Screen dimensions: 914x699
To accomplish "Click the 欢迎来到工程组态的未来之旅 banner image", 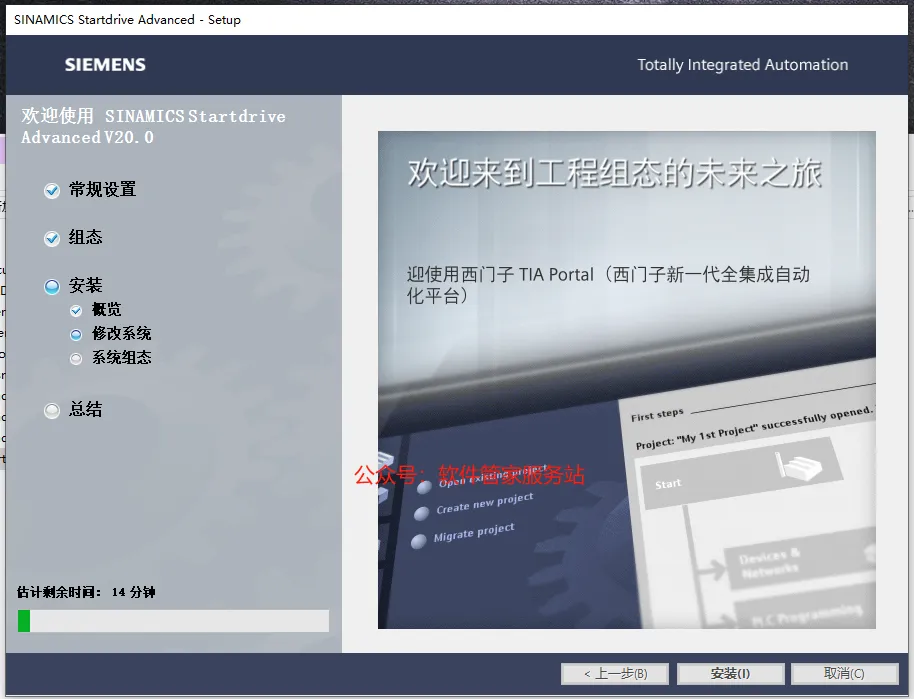I will click(627, 380).
